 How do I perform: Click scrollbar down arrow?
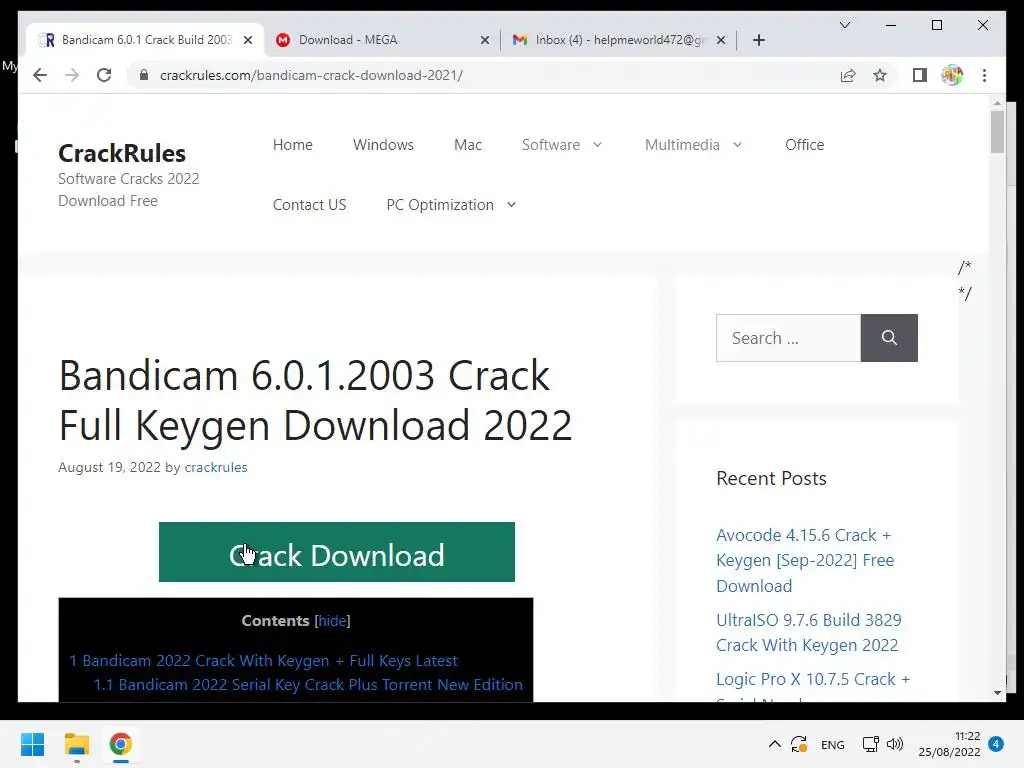997,693
